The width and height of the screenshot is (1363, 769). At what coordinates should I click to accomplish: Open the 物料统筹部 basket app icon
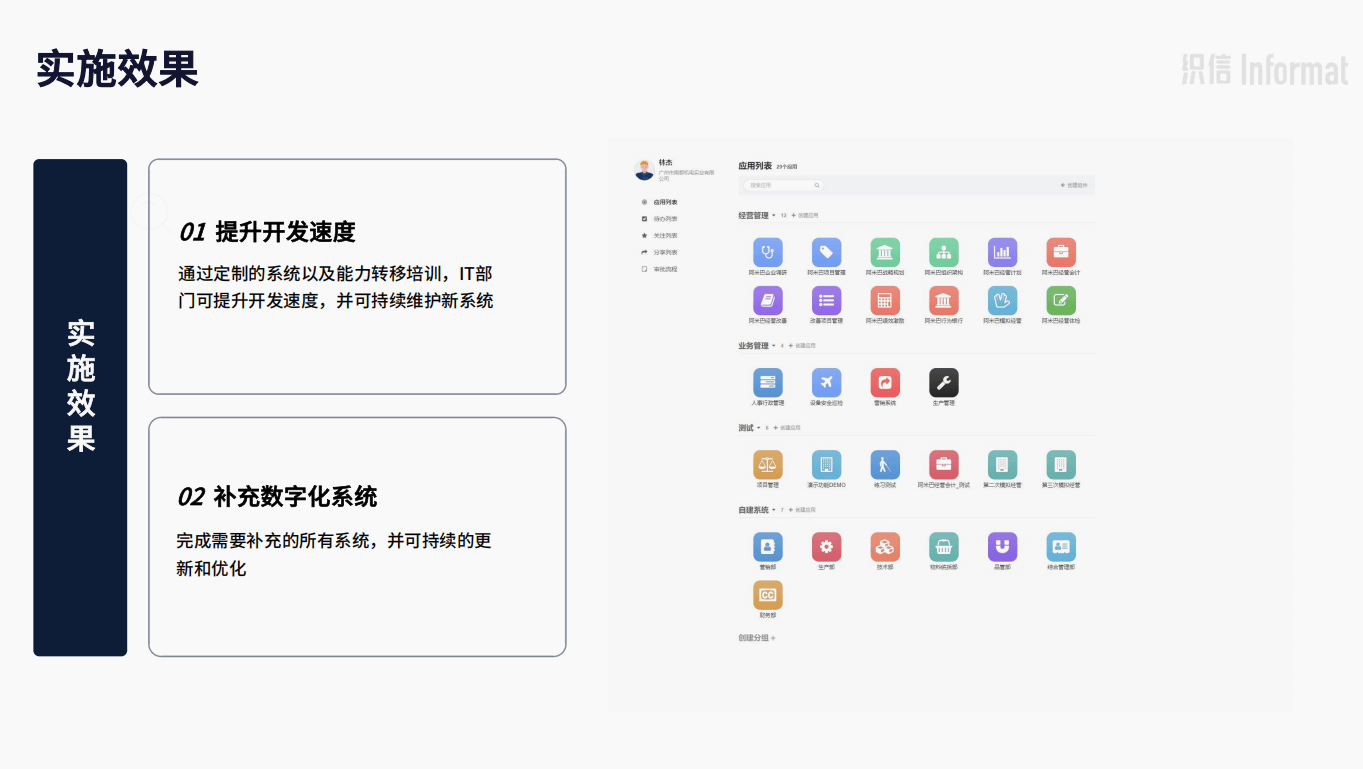pos(943,547)
